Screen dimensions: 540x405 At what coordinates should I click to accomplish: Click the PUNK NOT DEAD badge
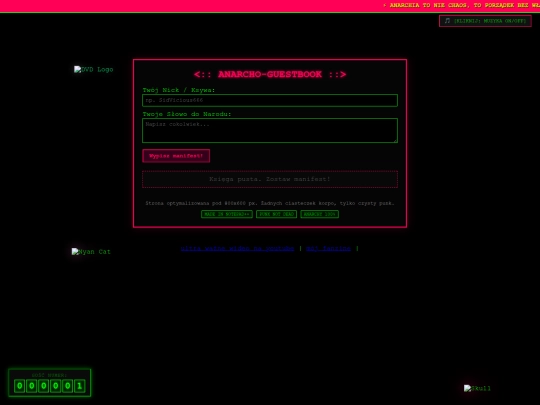[276, 214]
